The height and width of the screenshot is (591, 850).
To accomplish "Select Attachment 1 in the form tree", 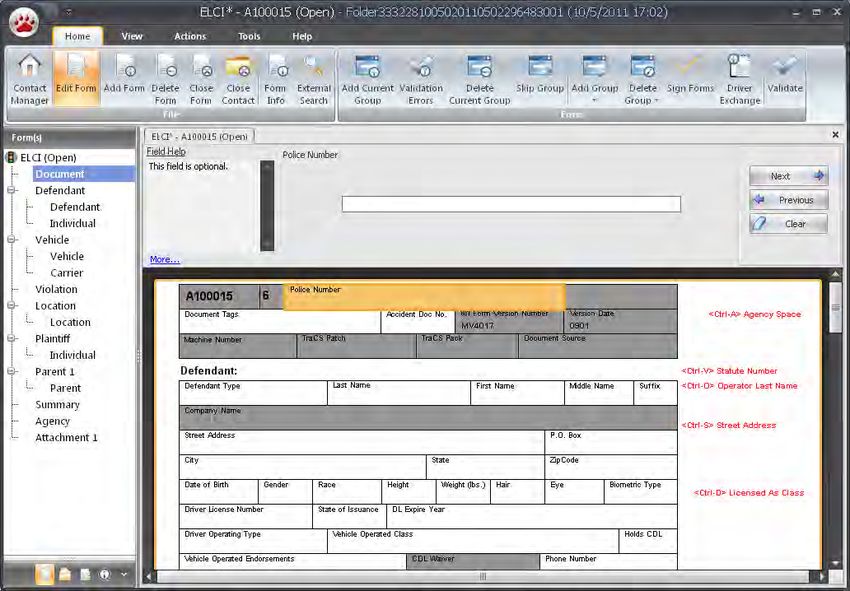I will pos(66,438).
